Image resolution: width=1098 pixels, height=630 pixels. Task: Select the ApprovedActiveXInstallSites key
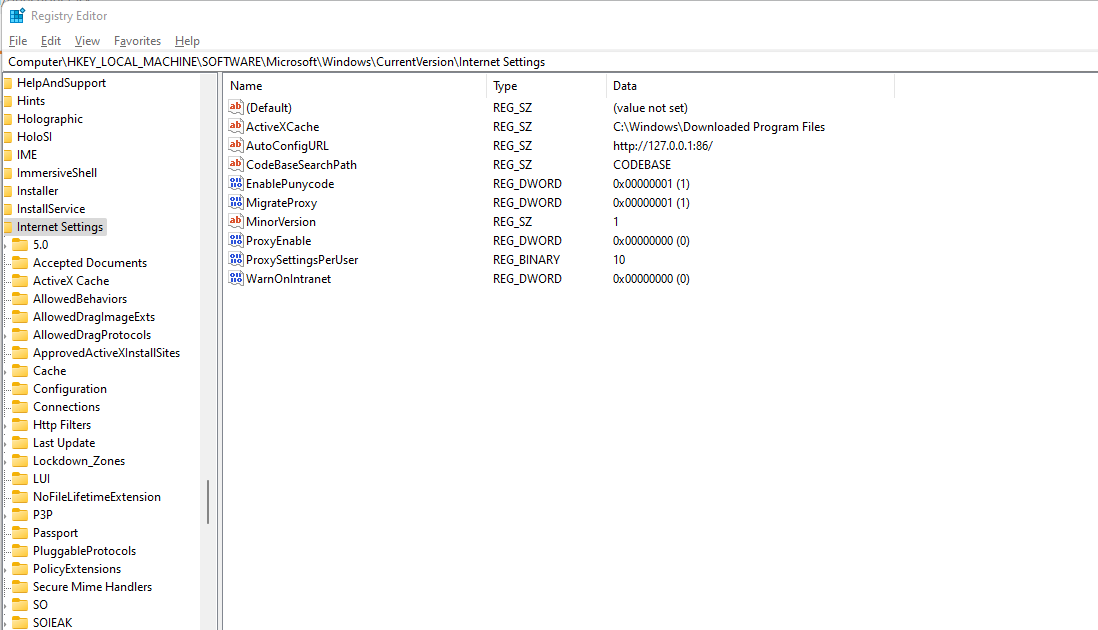[x=106, y=353]
